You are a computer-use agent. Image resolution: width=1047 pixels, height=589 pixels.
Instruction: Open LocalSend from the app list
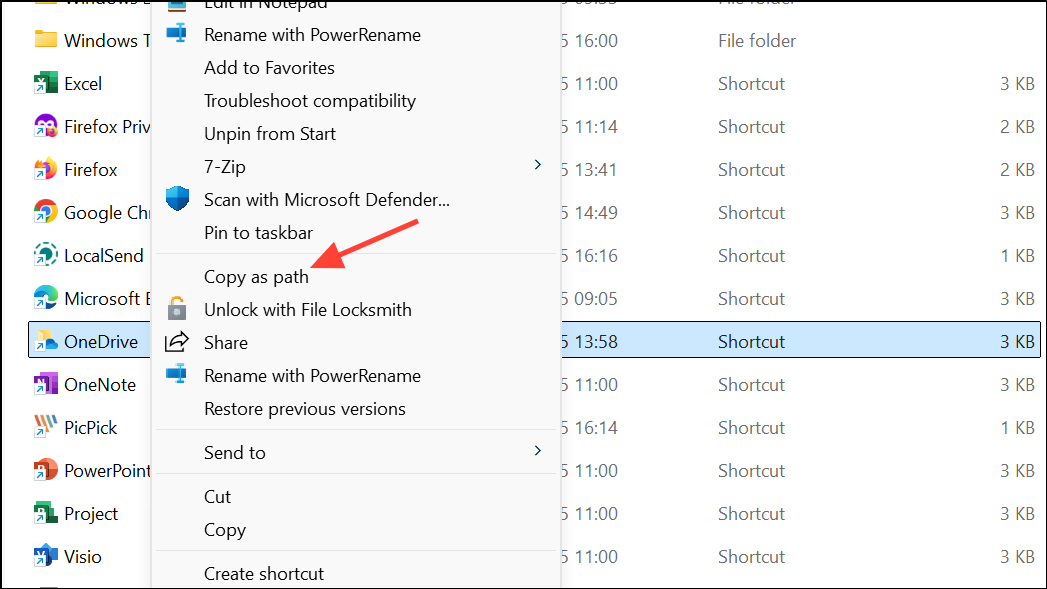(95, 255)
